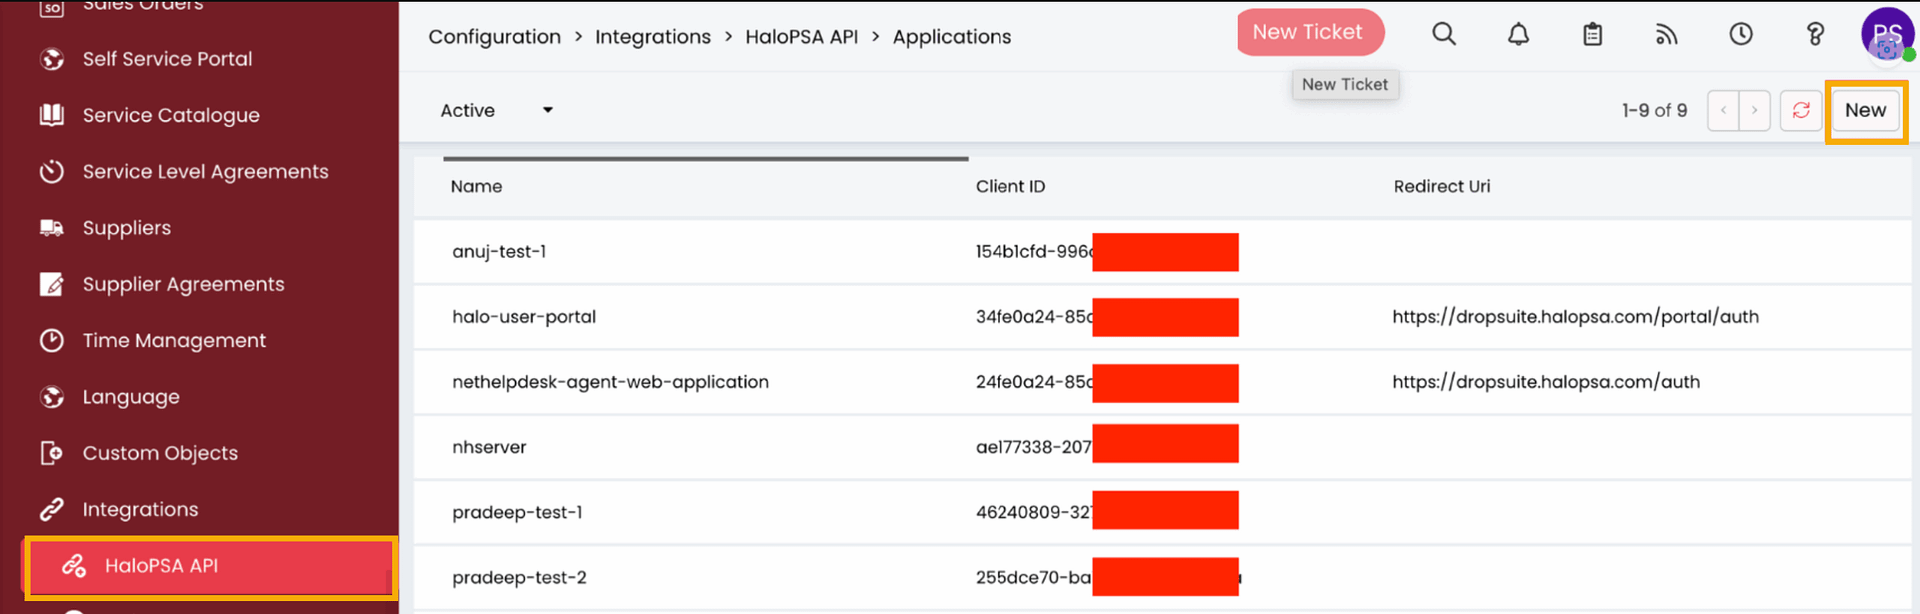Open the search magnifier icon
This screenshot has width=1920, height=614.
[x=1443, y=34]
